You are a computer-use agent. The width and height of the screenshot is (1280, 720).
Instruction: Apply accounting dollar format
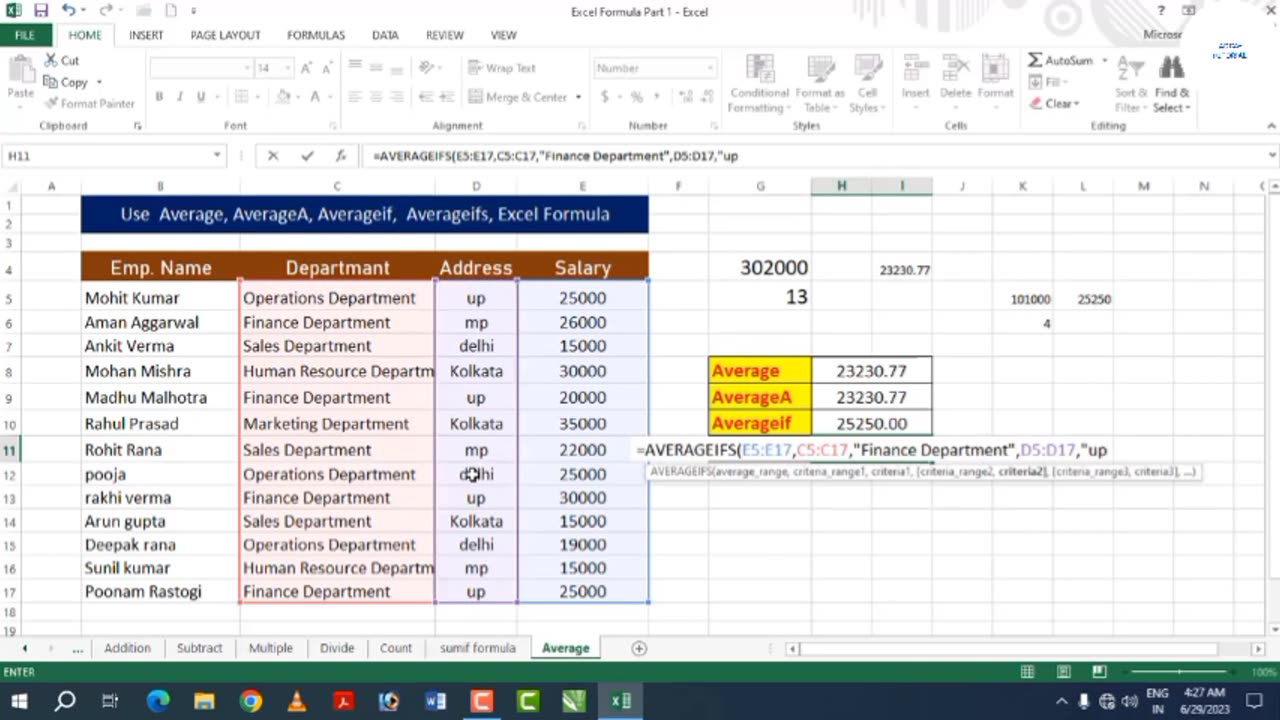[605, 97]
